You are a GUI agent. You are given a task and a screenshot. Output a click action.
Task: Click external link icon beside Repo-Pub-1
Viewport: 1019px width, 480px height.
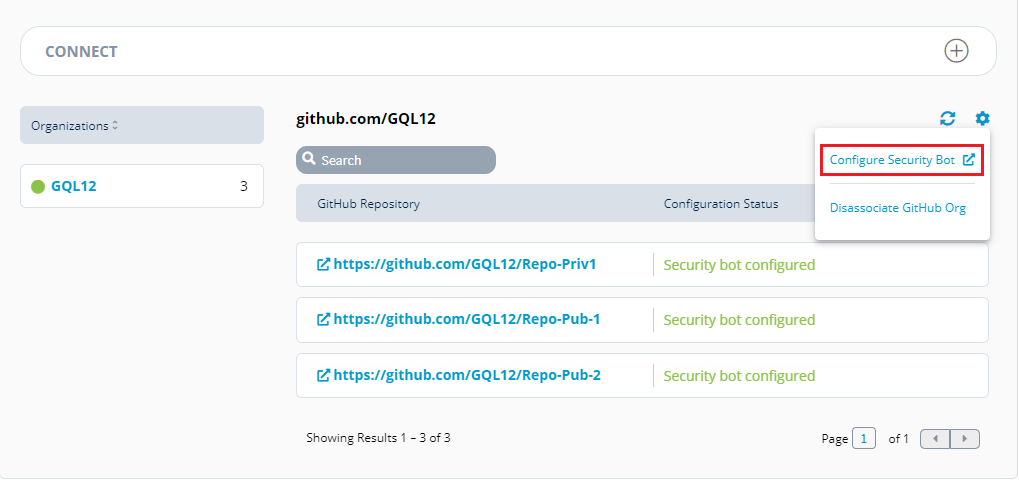pyautogui.click(x=323, y=320)
